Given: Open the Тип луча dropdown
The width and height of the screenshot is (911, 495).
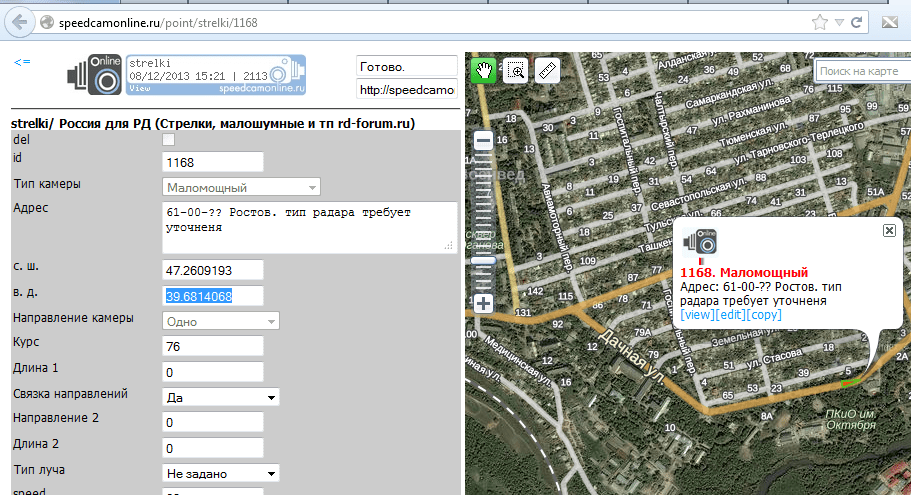Looking at the screenshot, I should coord(220,473).
